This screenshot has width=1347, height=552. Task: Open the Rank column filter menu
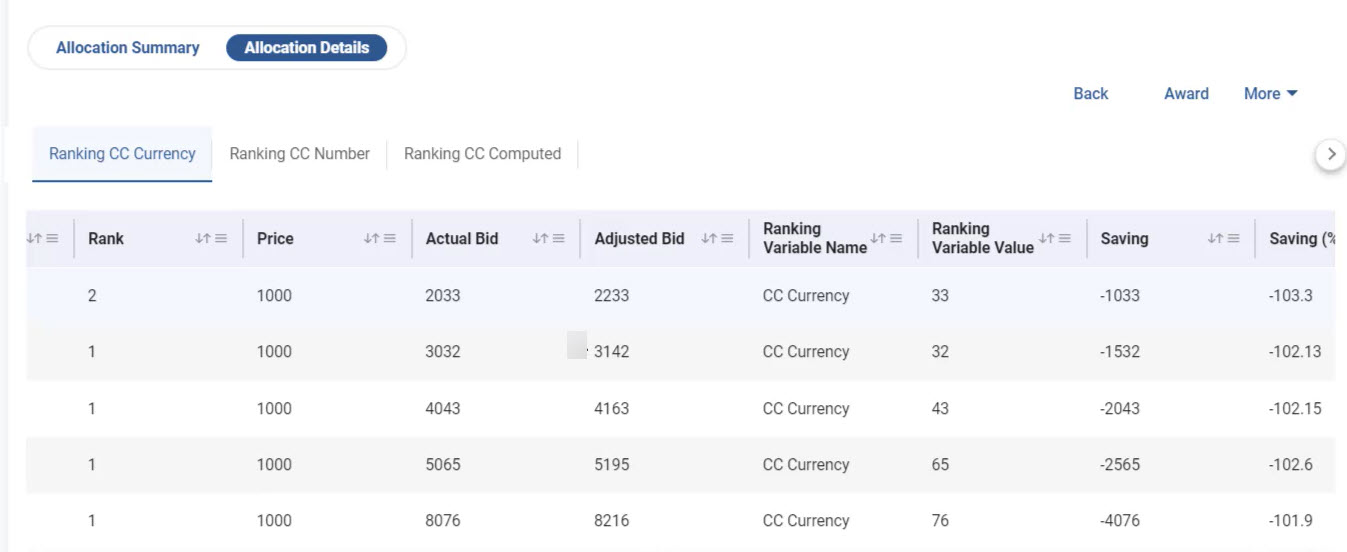[x=221, y=239]
